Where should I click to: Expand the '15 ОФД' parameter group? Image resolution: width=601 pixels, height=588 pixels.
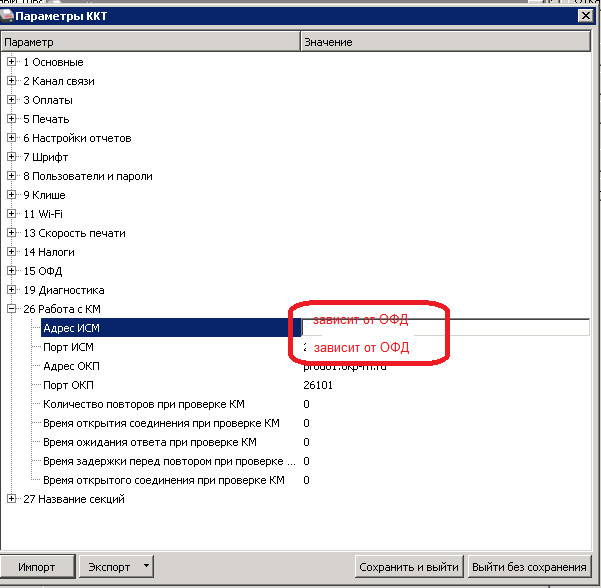[12, 271]
